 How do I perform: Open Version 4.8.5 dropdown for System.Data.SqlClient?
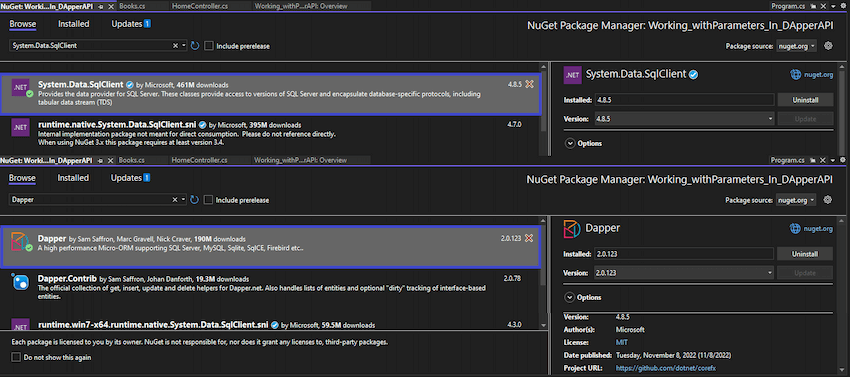click(684, 118)
